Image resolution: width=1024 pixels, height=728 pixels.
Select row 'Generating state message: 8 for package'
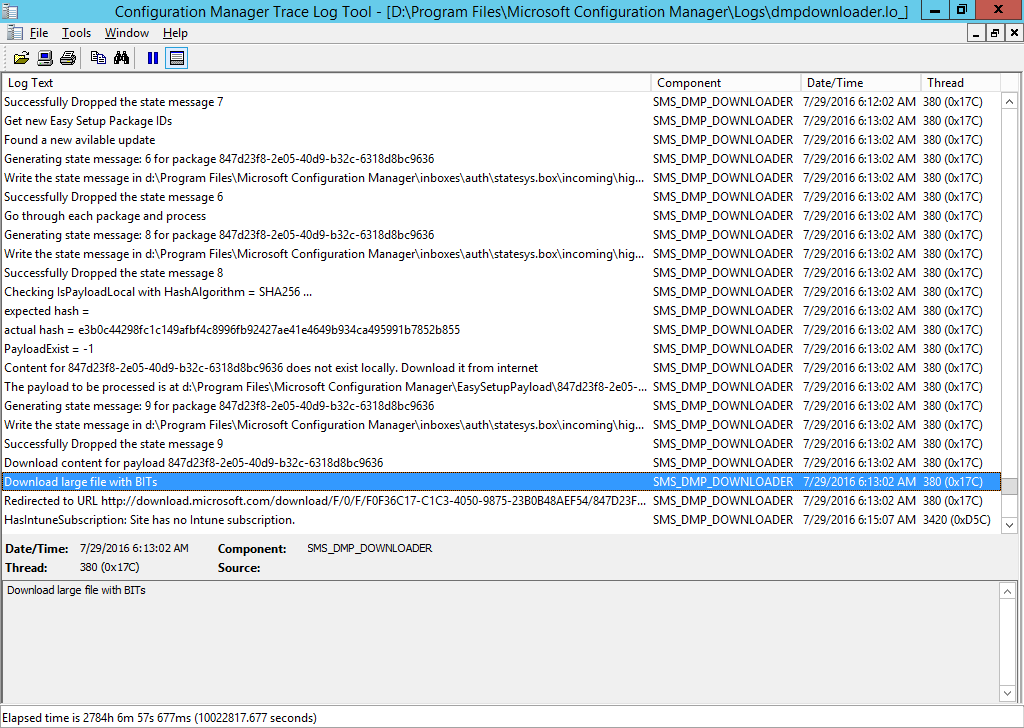pyautogui.click(x=501, y=234)
